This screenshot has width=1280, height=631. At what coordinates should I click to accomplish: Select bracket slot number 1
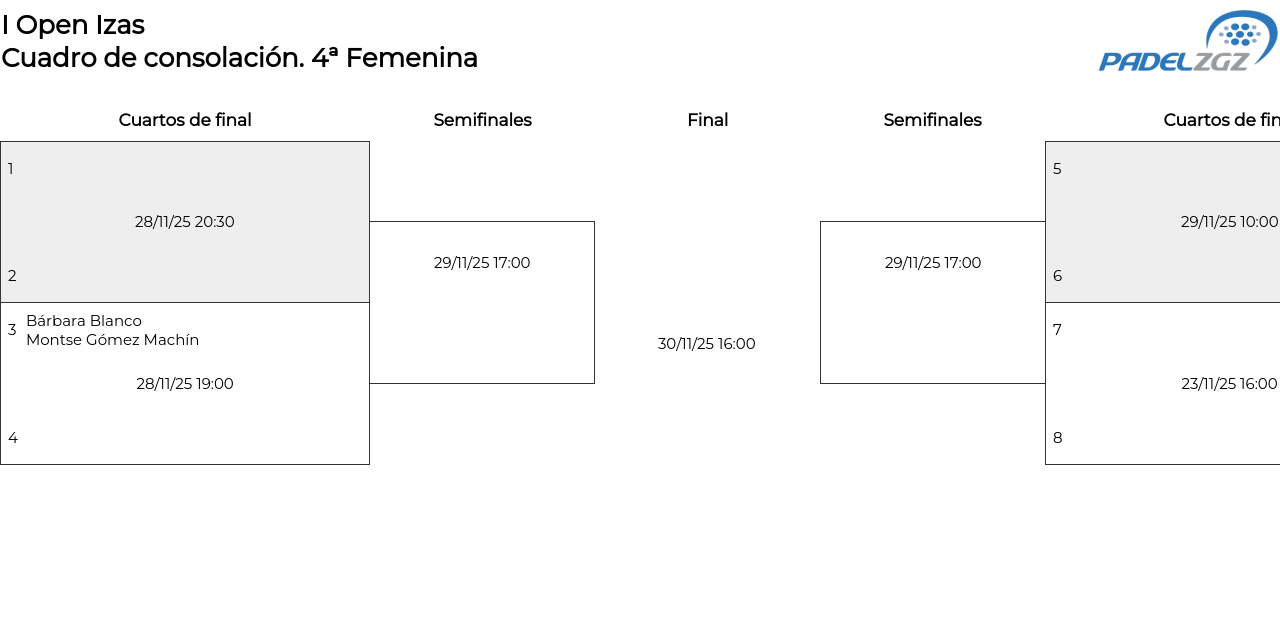(11, 169)
